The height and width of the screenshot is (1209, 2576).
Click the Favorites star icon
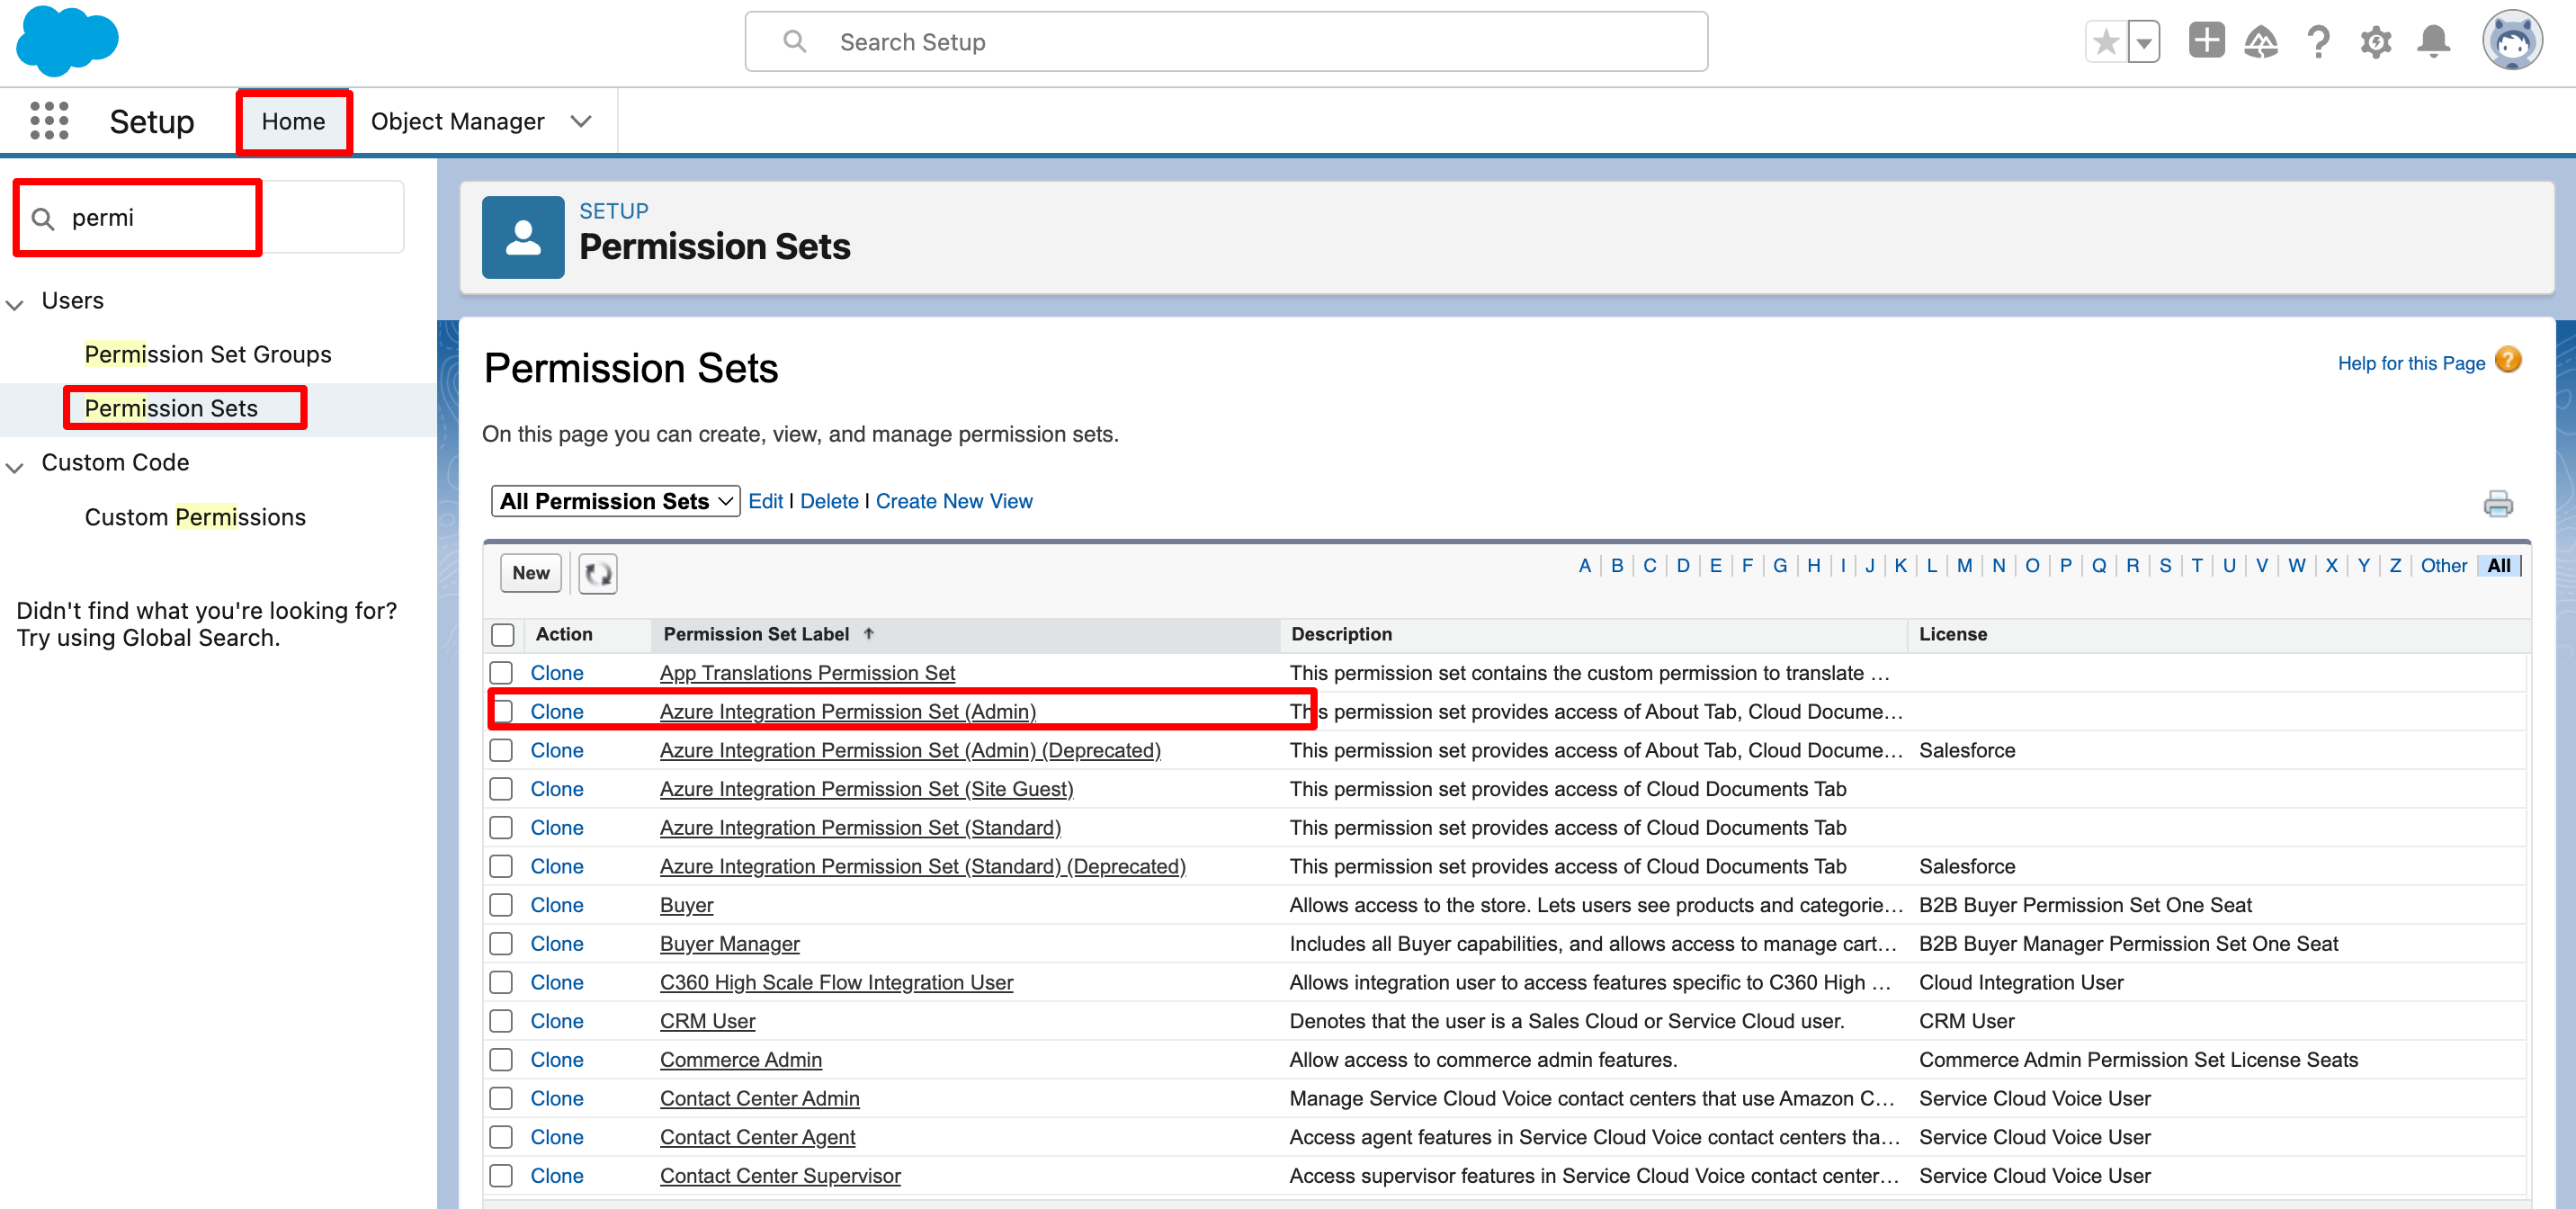click(x=2105, y=42)
